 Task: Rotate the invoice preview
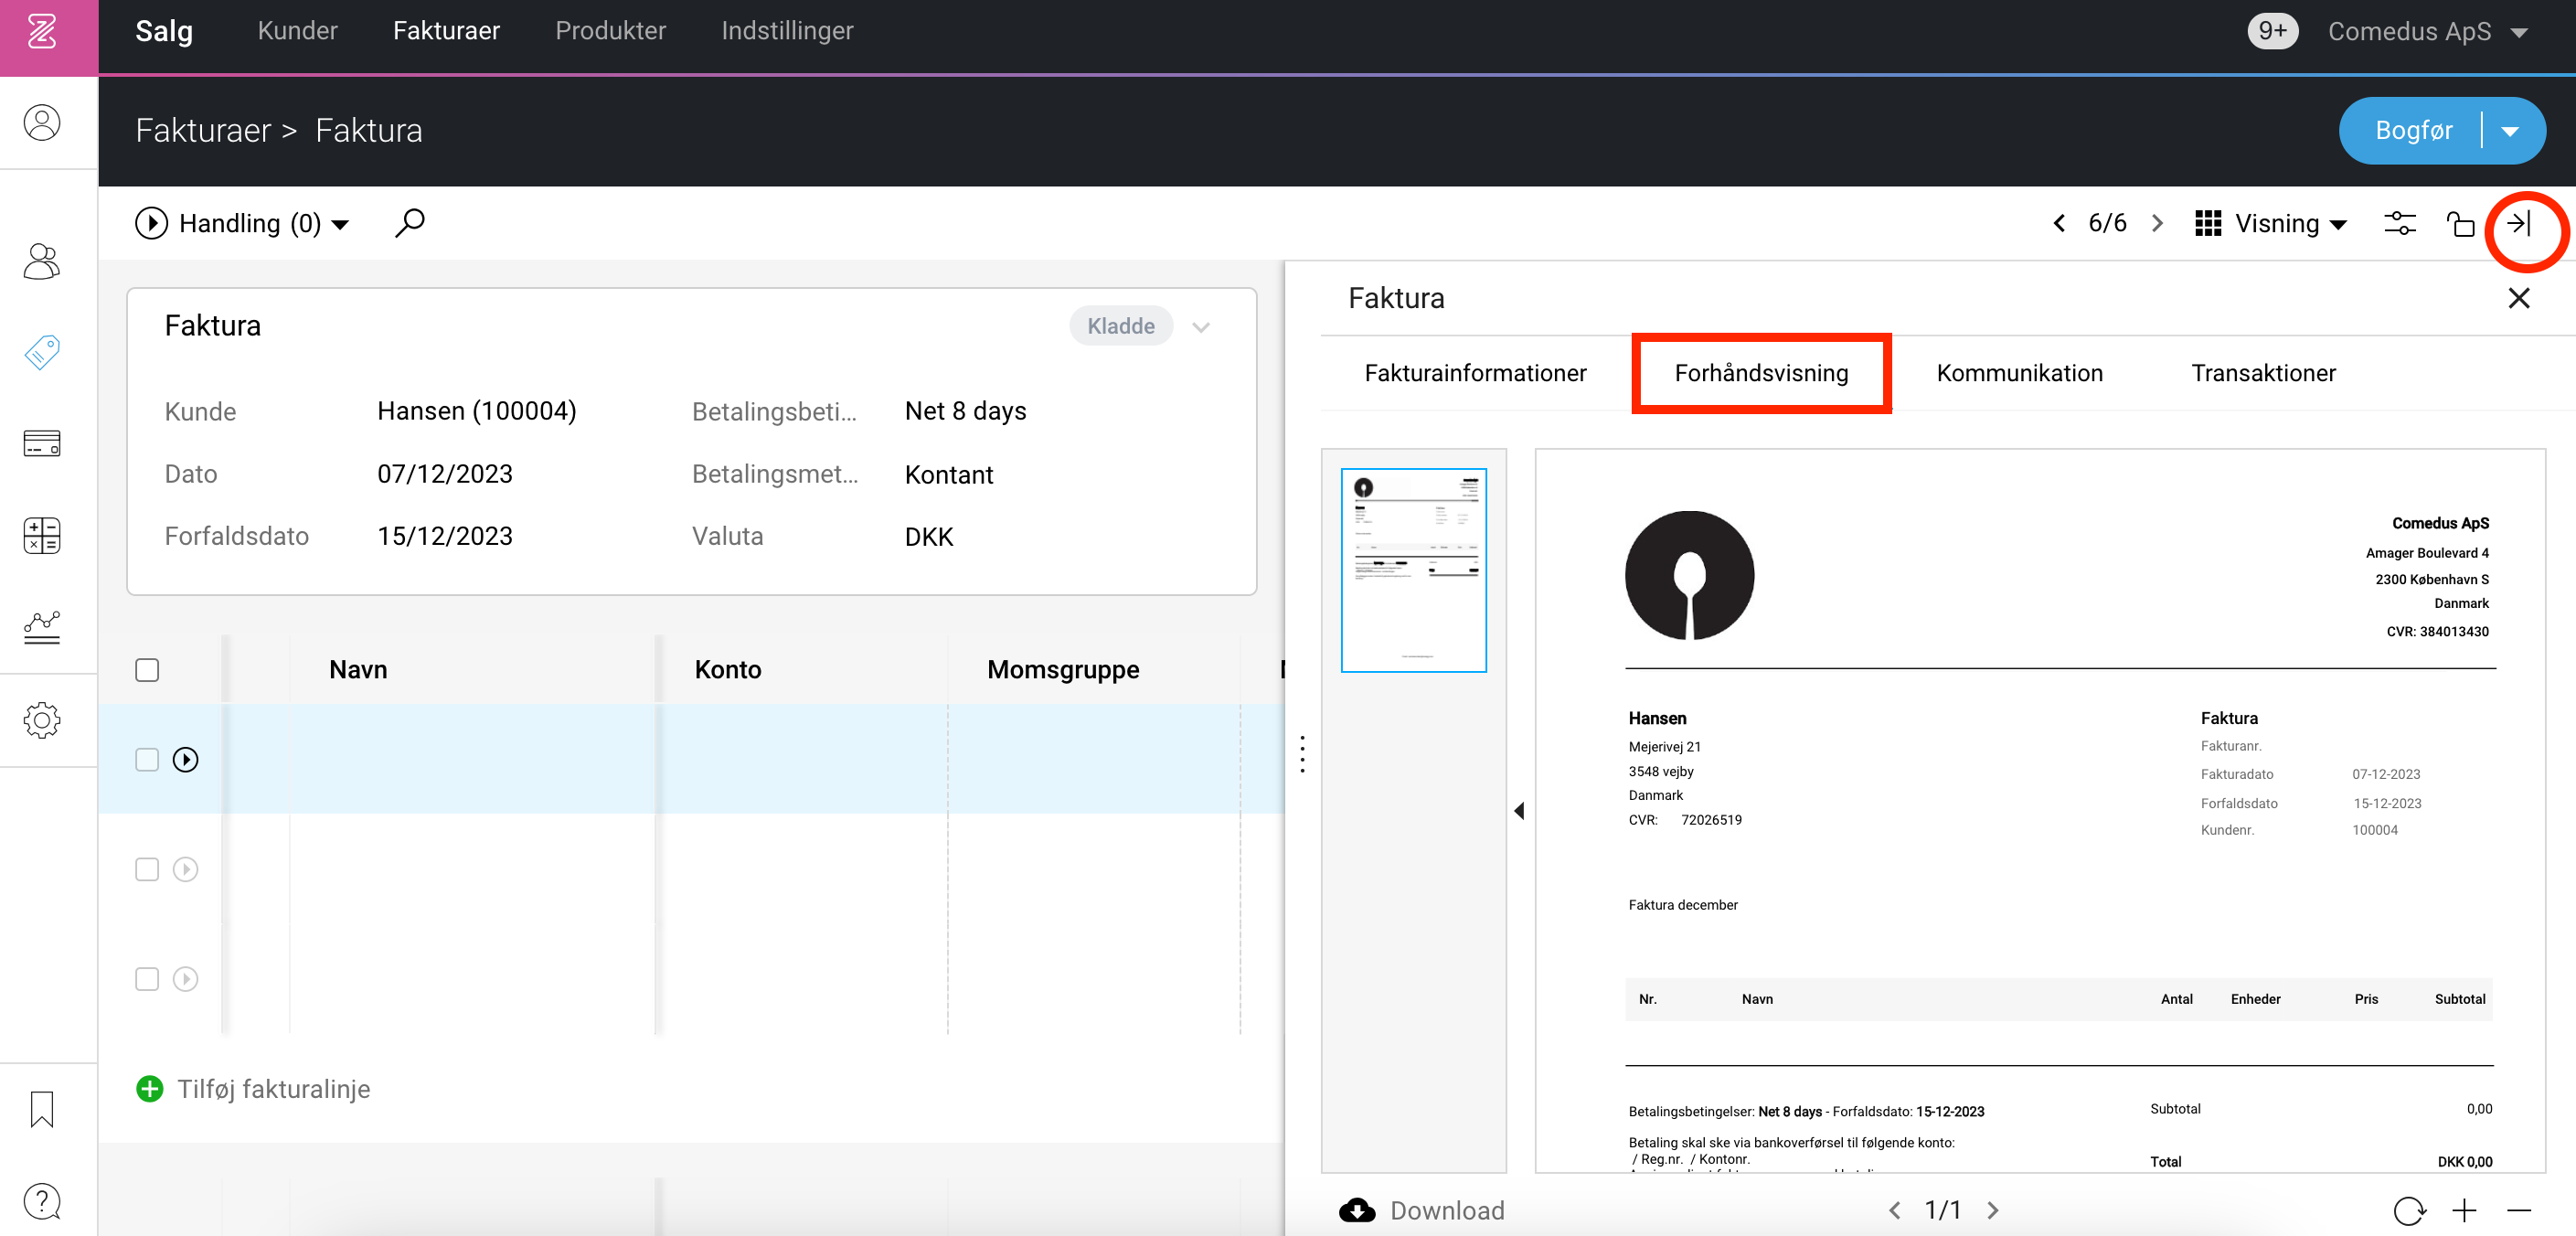point(2409,1211)
